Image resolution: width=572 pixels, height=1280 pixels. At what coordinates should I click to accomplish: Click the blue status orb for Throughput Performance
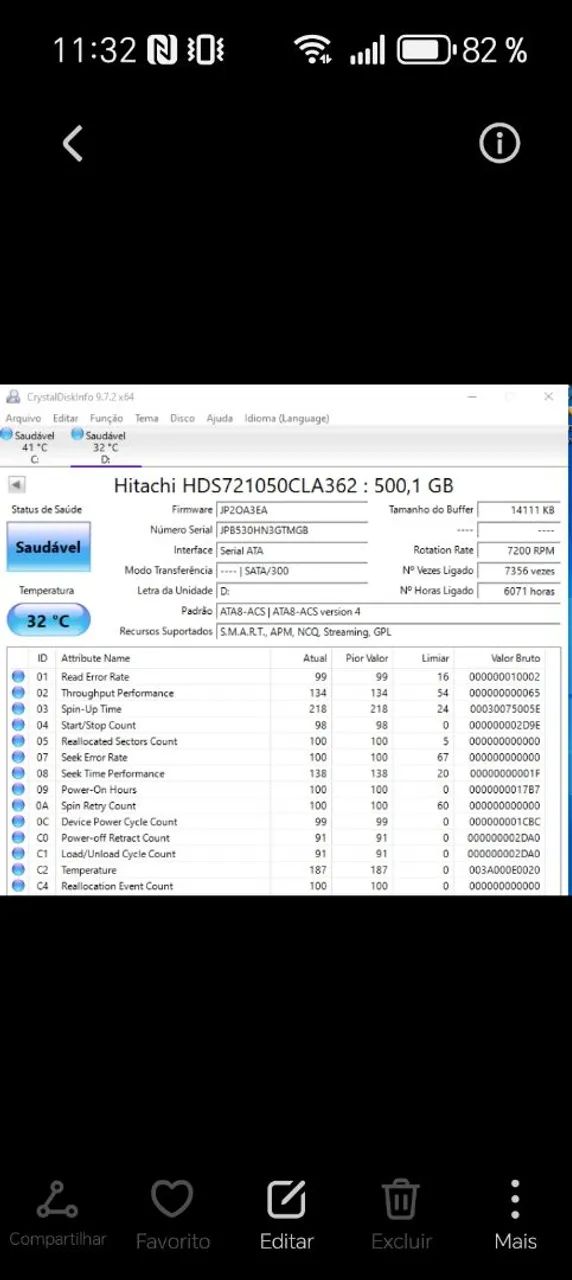(x=18, y=693)
